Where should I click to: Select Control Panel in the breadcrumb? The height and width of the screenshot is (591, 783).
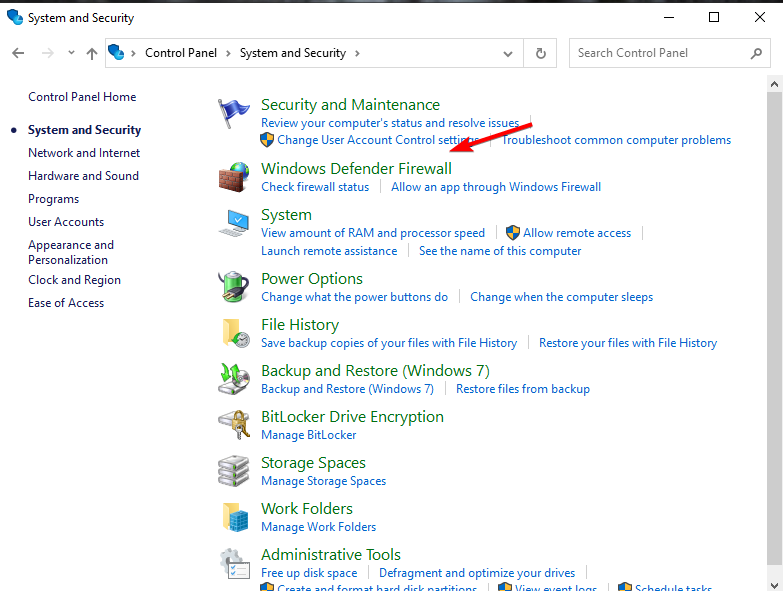[181, 53]
